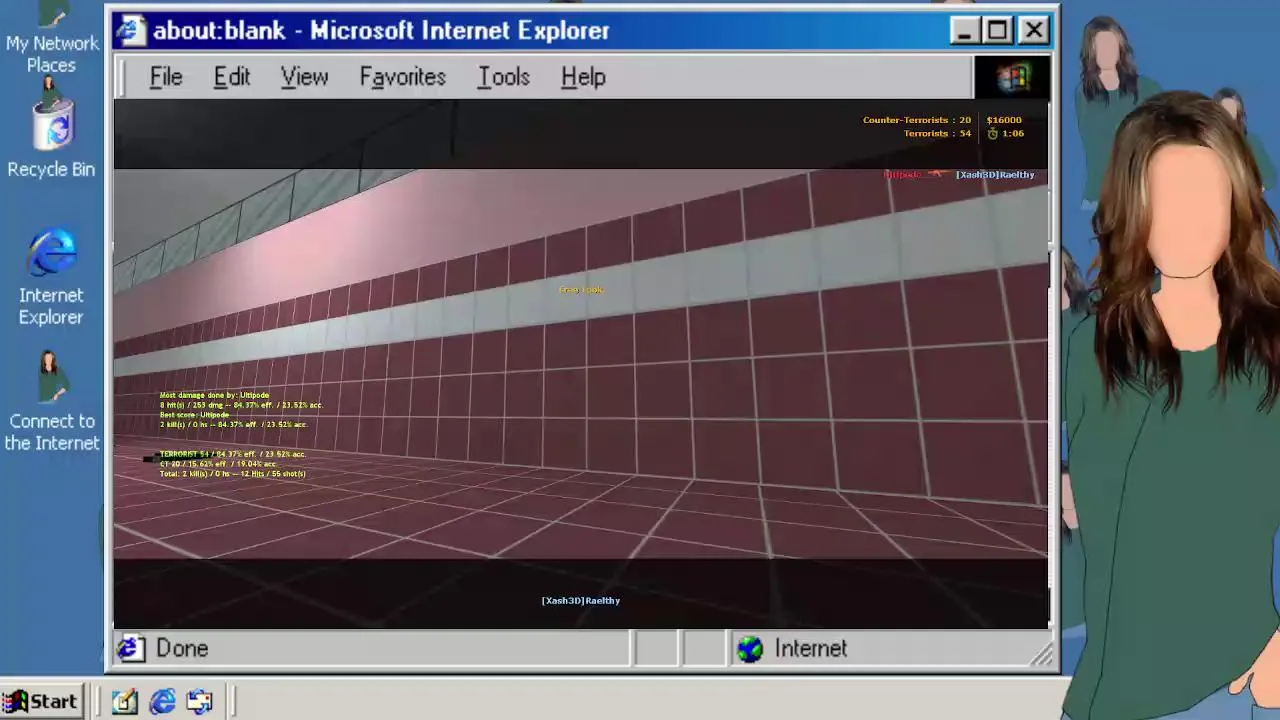Click the window resize grip corner
The image size is (1280, 720).
pos(1042,655)
